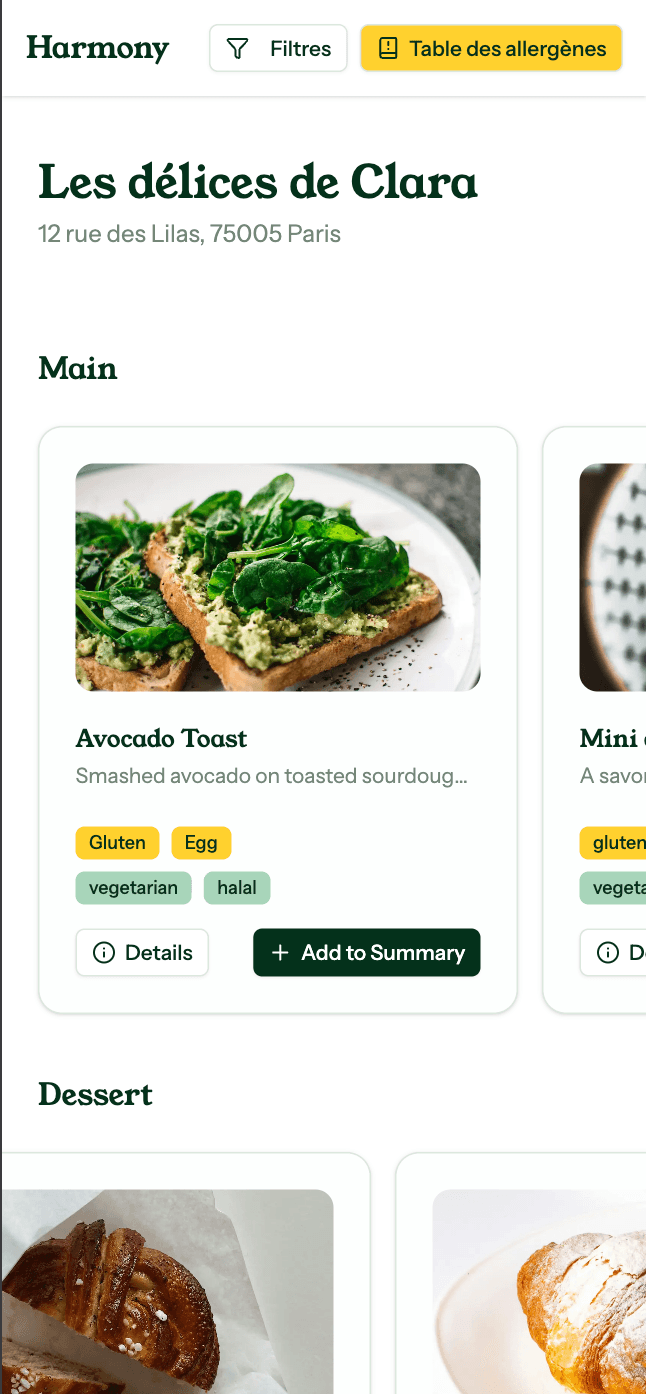Select the vegetarian diet tag
This screenshot has width=646, height=1394.
(133, 888)
